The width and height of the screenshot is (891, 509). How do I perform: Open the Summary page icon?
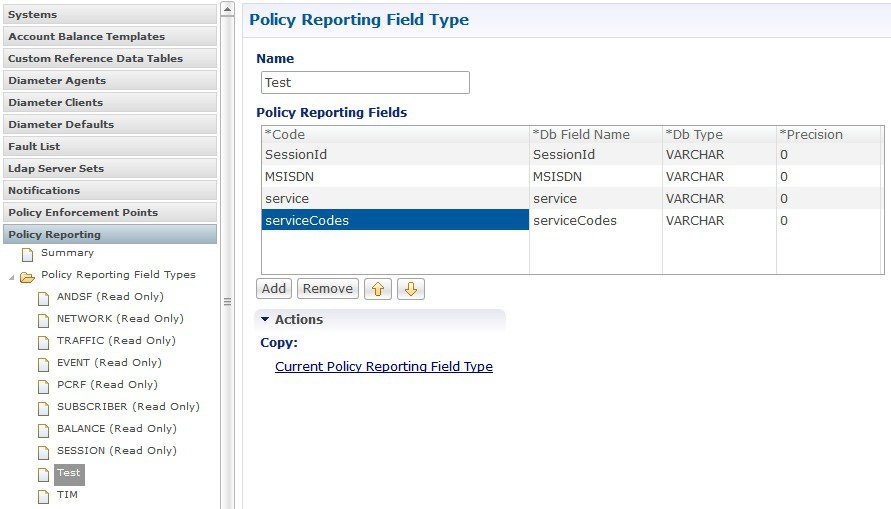[27, 253]
